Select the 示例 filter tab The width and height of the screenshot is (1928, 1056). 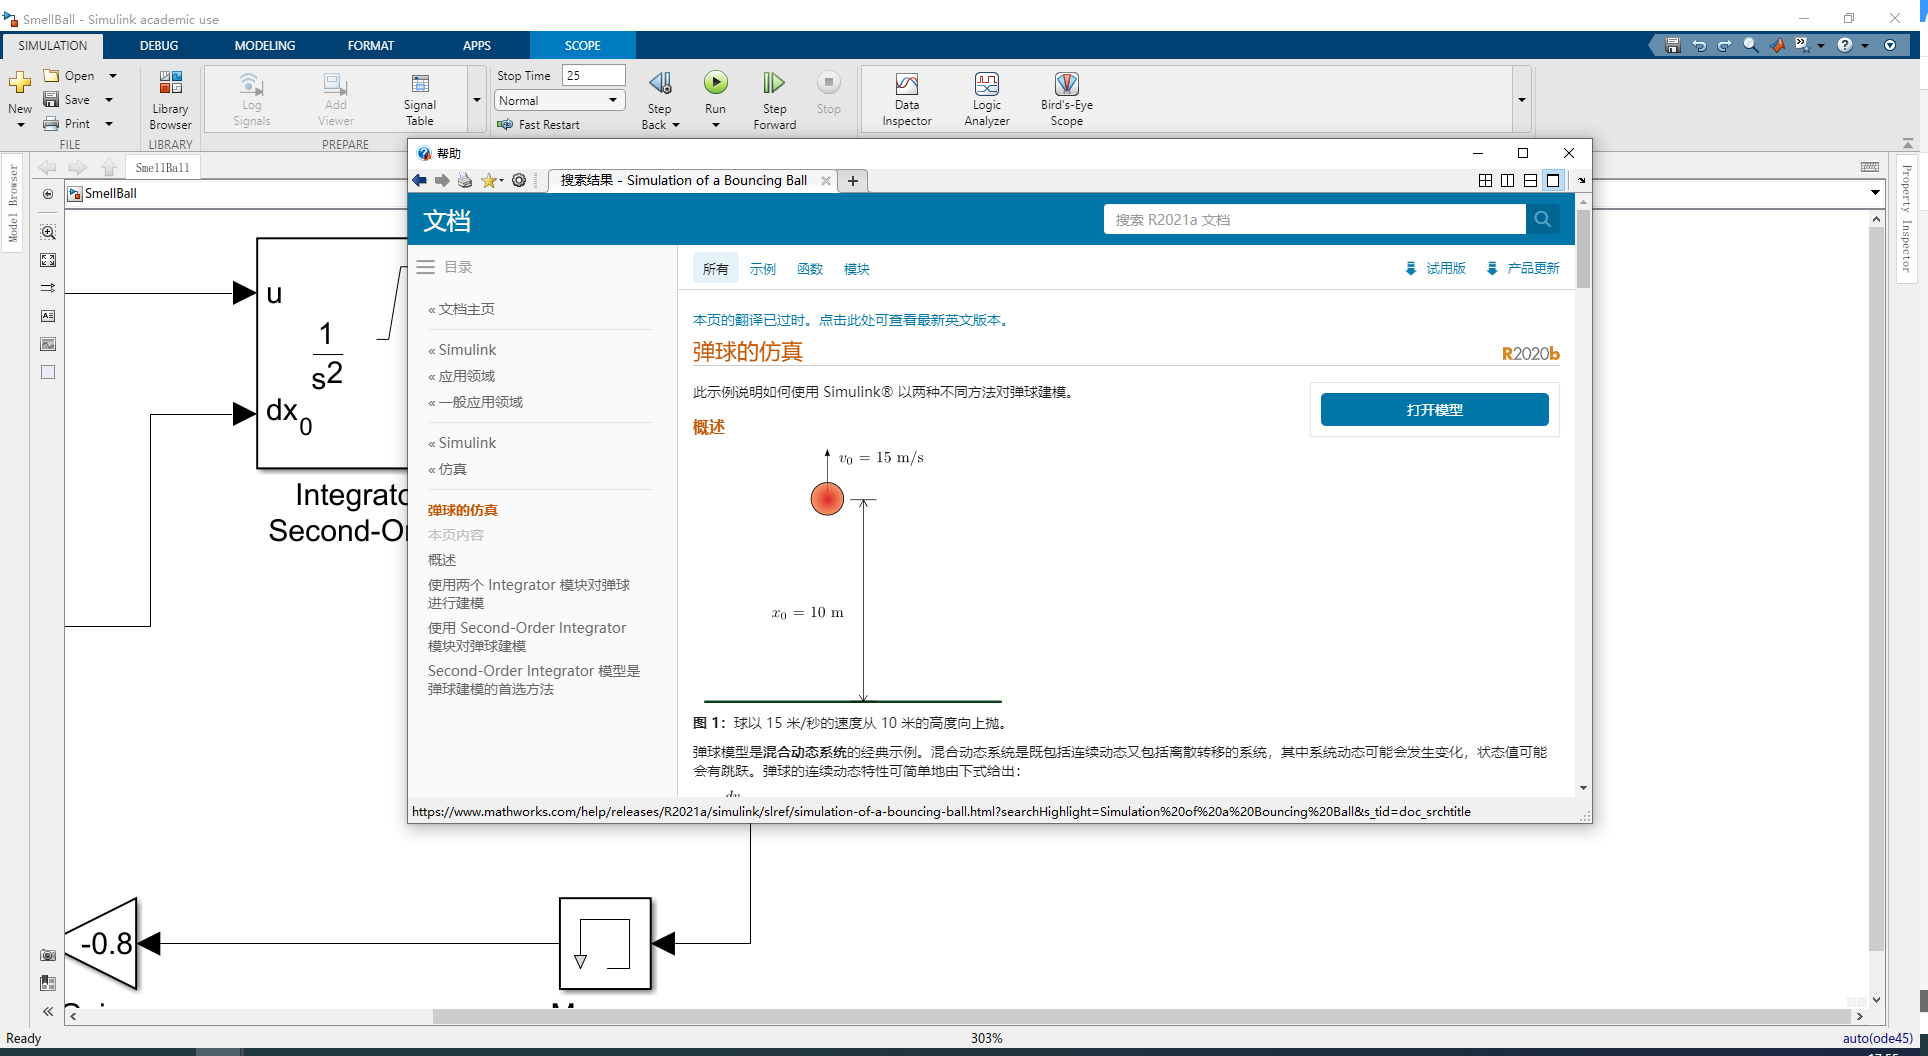763,269
